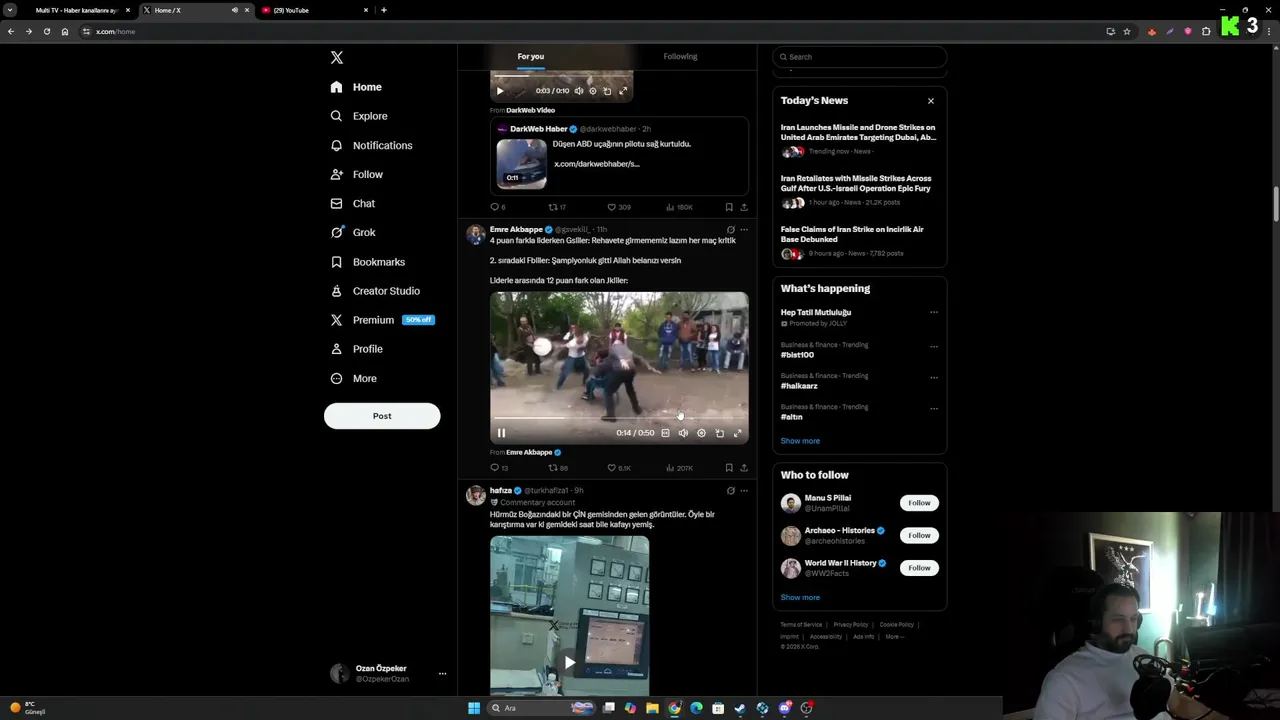
Task: Open the Iran Launches Missile news item
Action: pyautogui.click(x=859, y=139)
